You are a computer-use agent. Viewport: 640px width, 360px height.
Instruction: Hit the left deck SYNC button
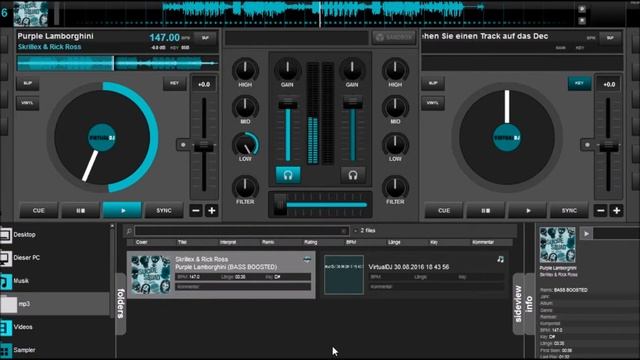point(164,211)
